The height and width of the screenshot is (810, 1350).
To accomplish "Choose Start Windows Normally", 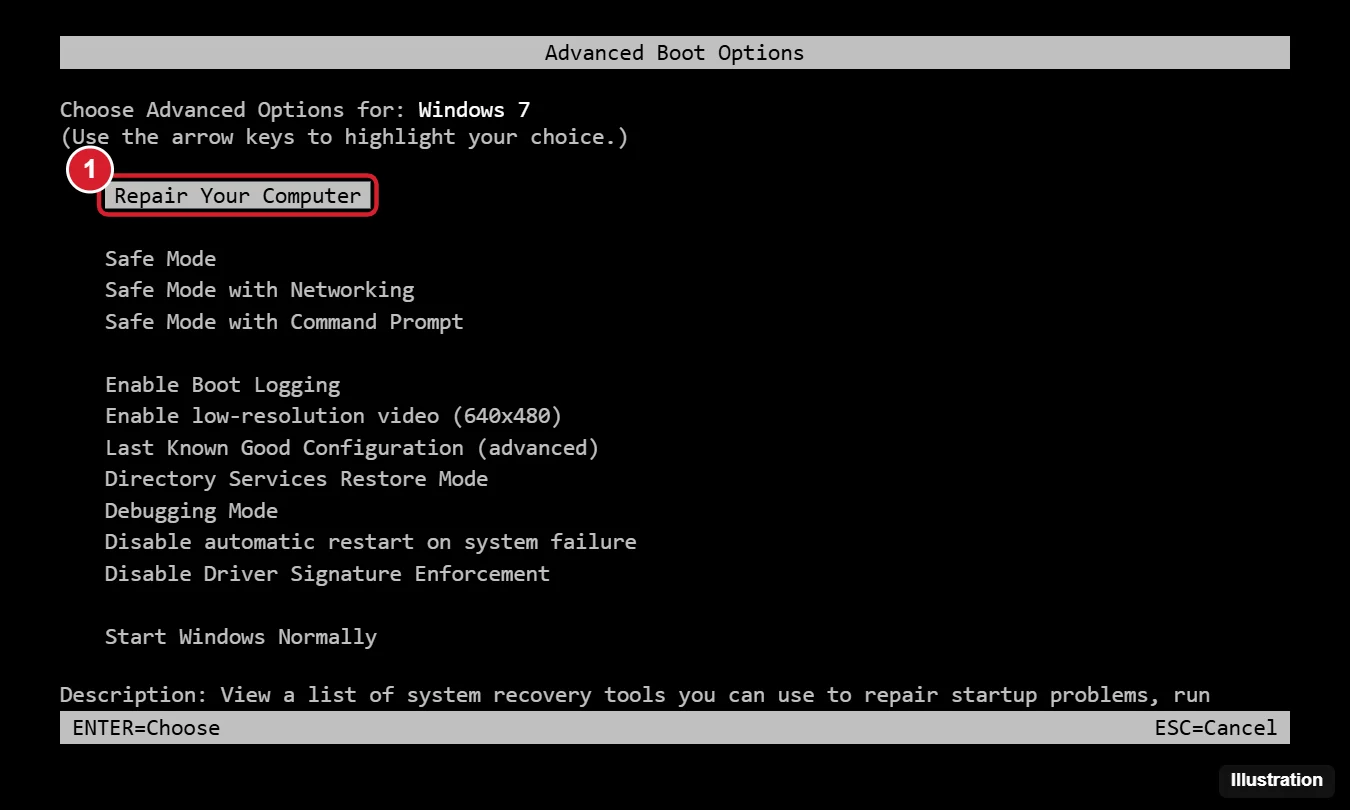I will (240, 637).
